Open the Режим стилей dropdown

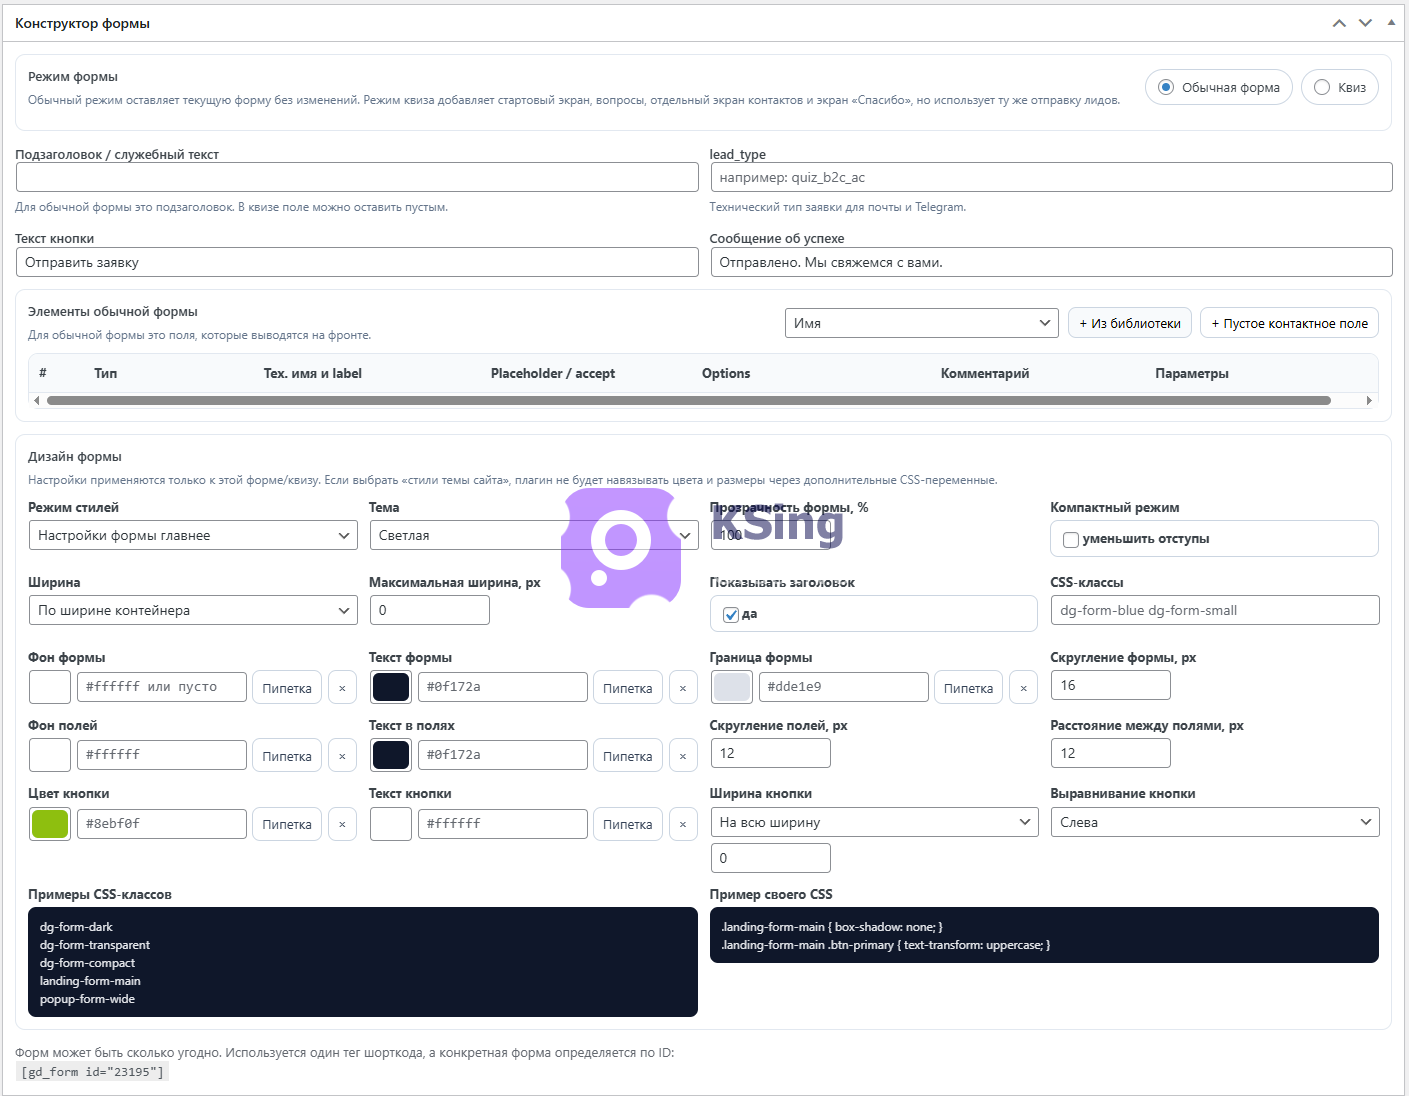[x=193, y=535]
